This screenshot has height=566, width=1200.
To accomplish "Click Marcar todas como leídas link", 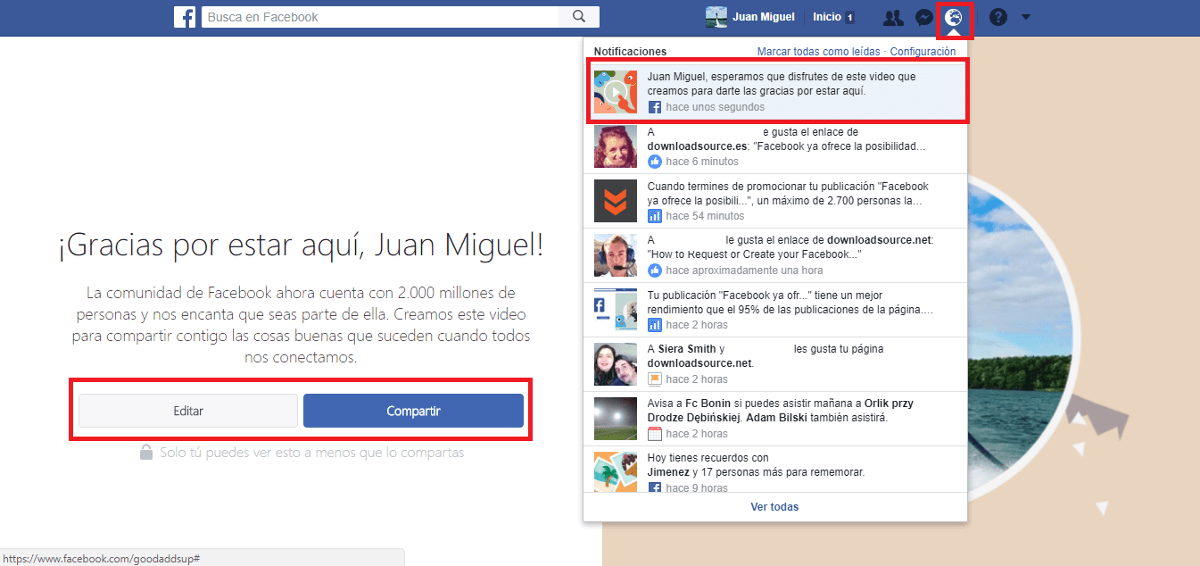I will pyautogui.click(x=820, y=51).
